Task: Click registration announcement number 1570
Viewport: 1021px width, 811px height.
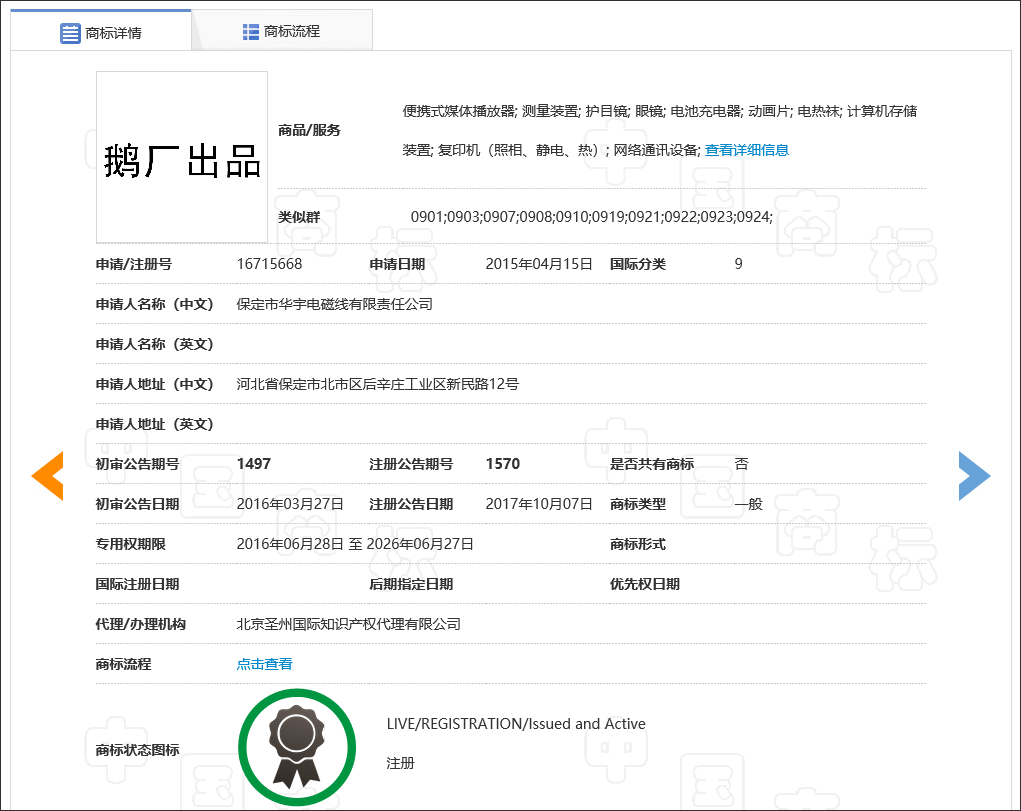Action: pyautogui.click(x=503, y=464)
